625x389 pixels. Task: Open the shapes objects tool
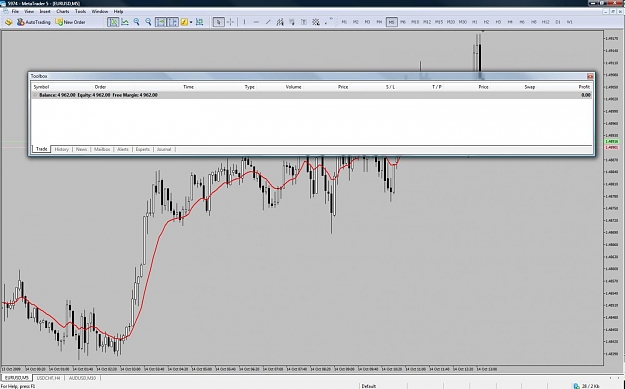point(316,22)
